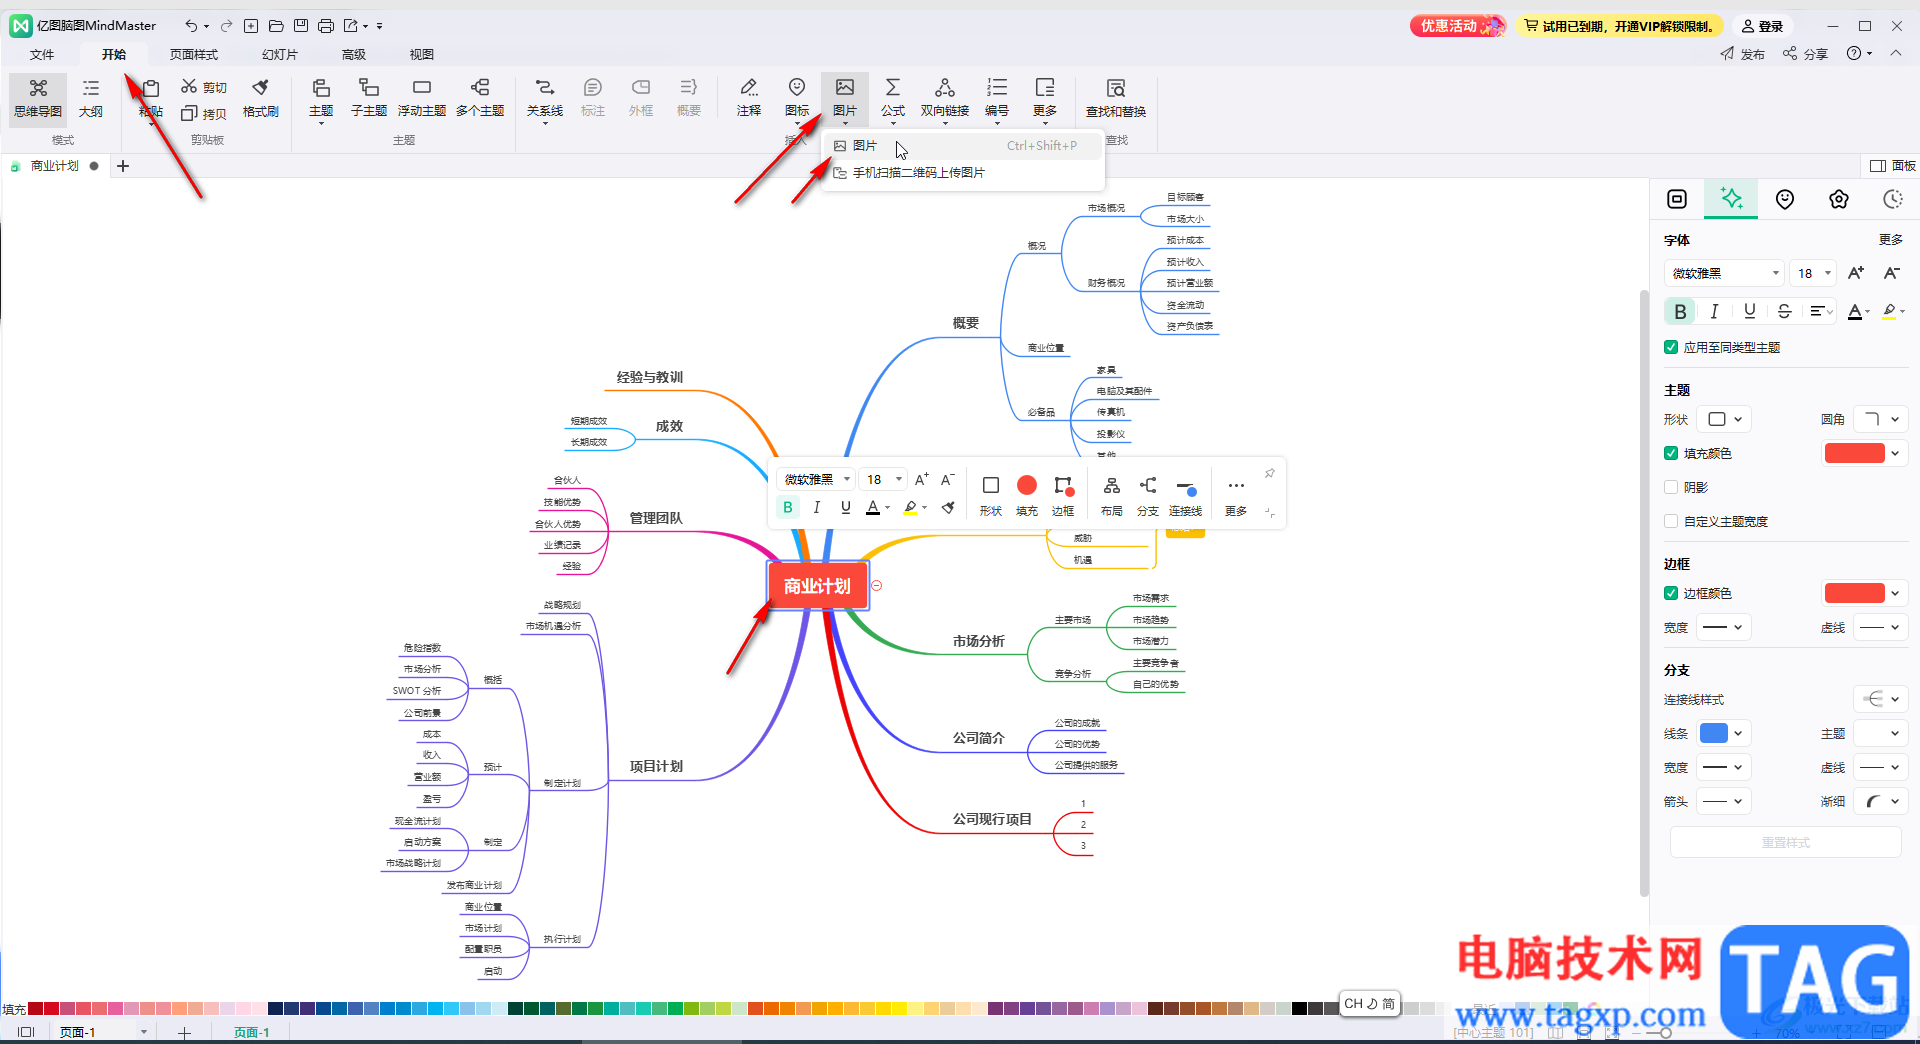Click More in the font section

click(1891, 240)
